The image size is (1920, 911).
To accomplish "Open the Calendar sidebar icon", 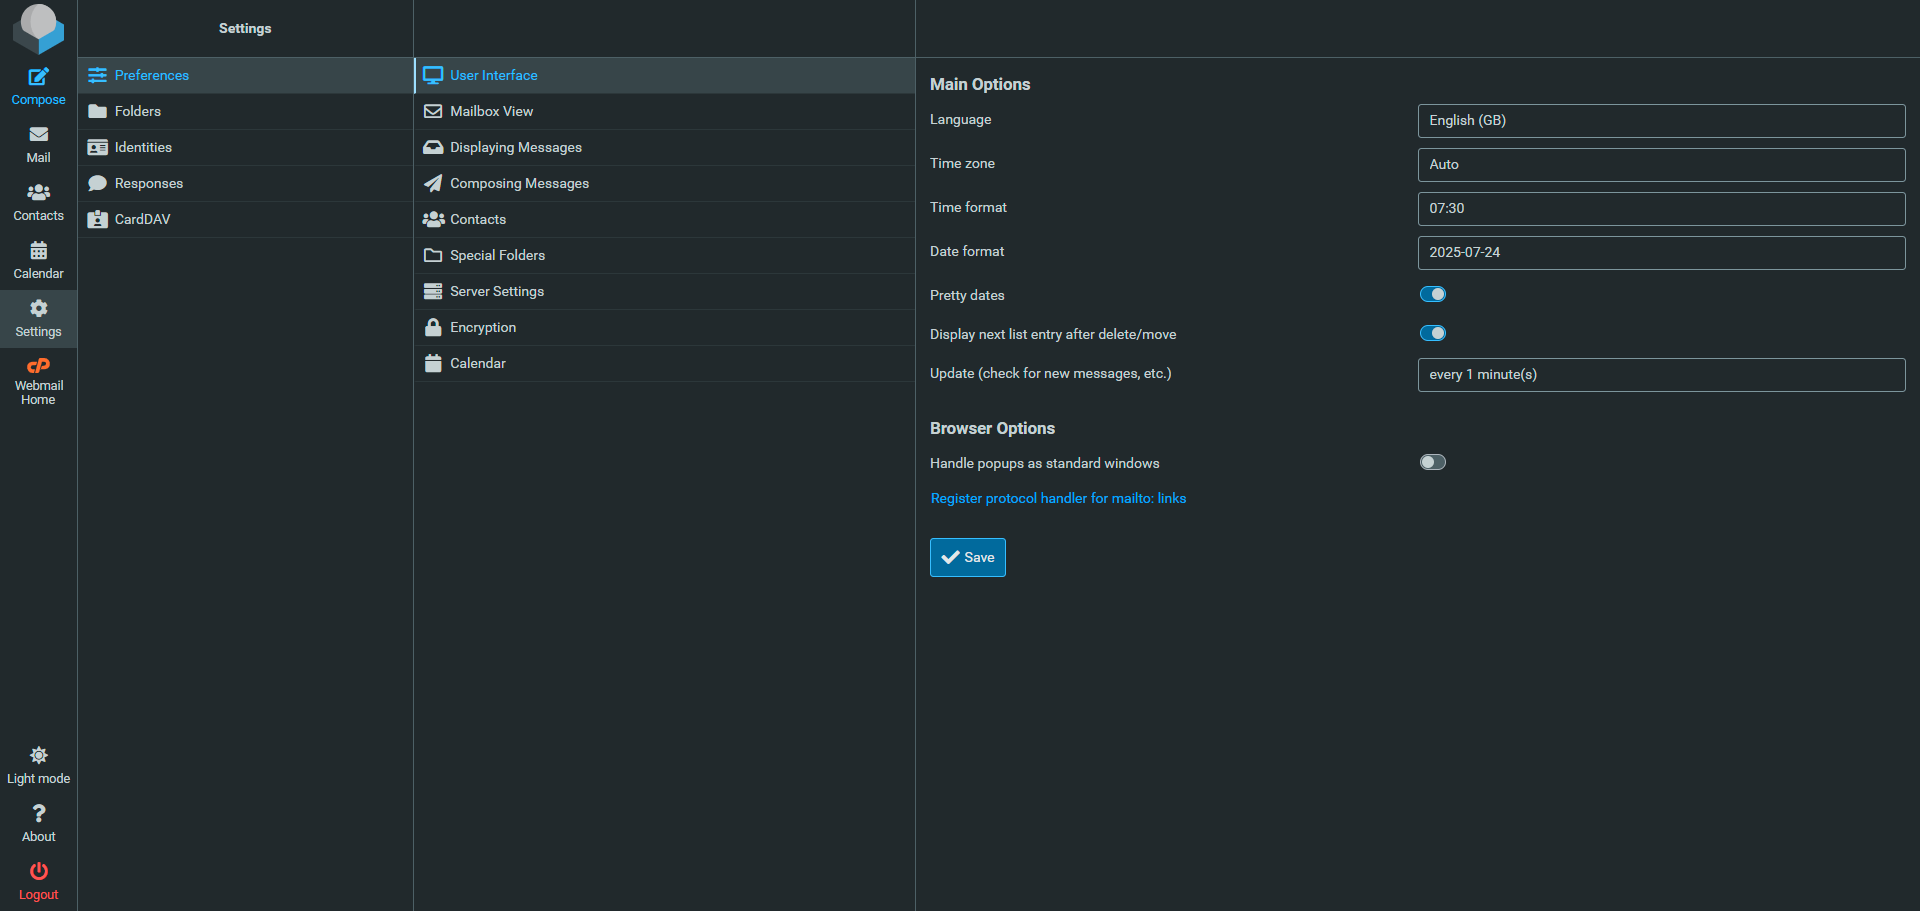I will click(38, 251).
